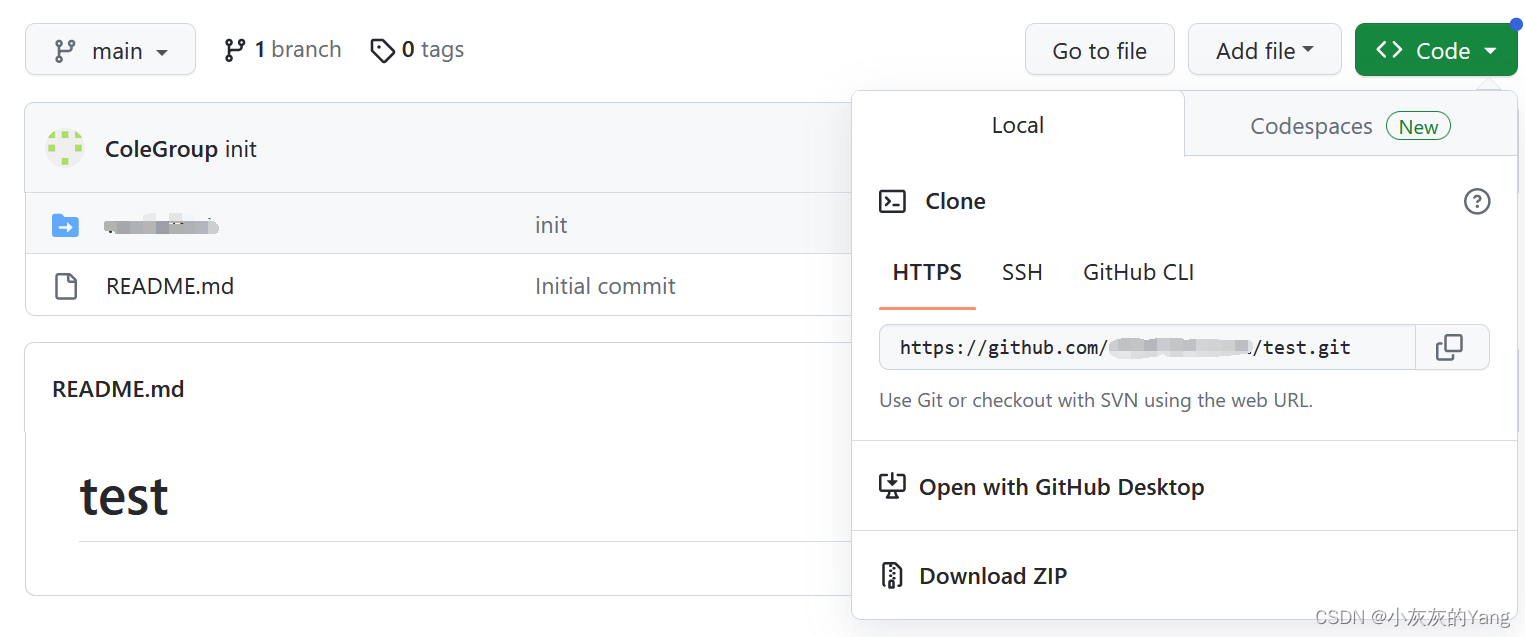Click the GitHub Desktop download icon
This screenshot has width=1525, height=637.
click(891, 487)
